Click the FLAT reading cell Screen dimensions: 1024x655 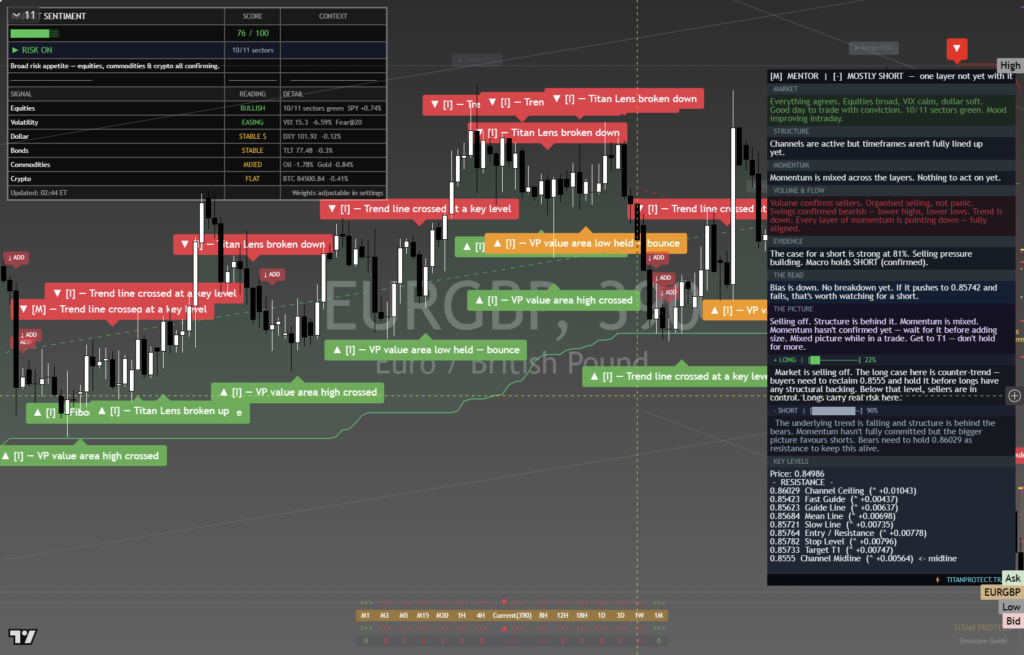pos(252,178)
